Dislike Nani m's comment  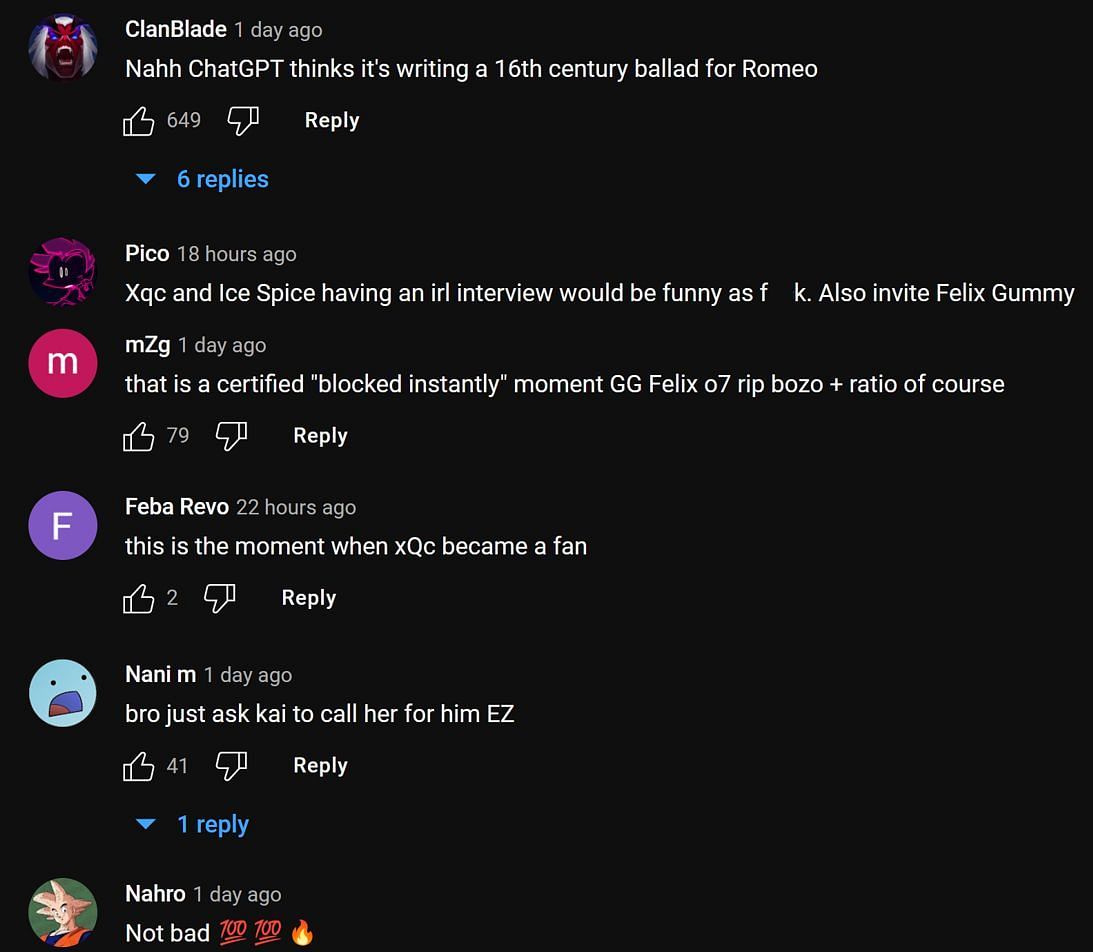231,766
